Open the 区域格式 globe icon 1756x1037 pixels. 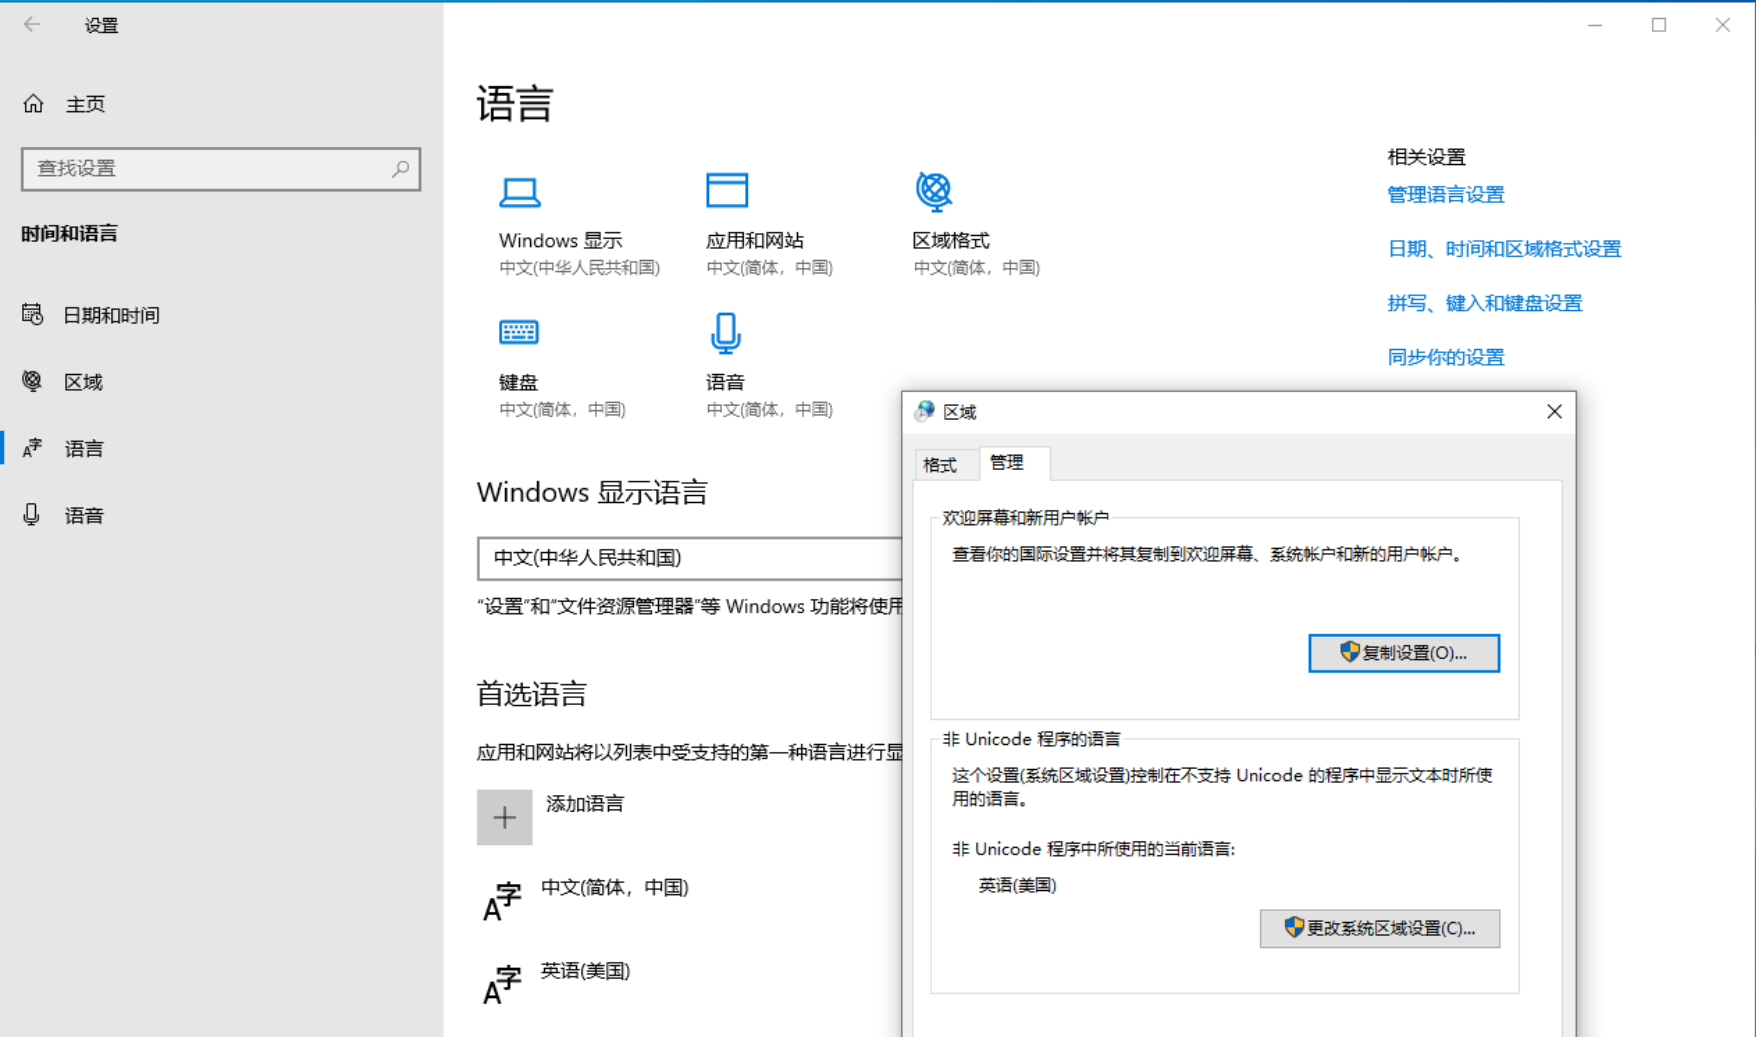click(x=934, y=191)
